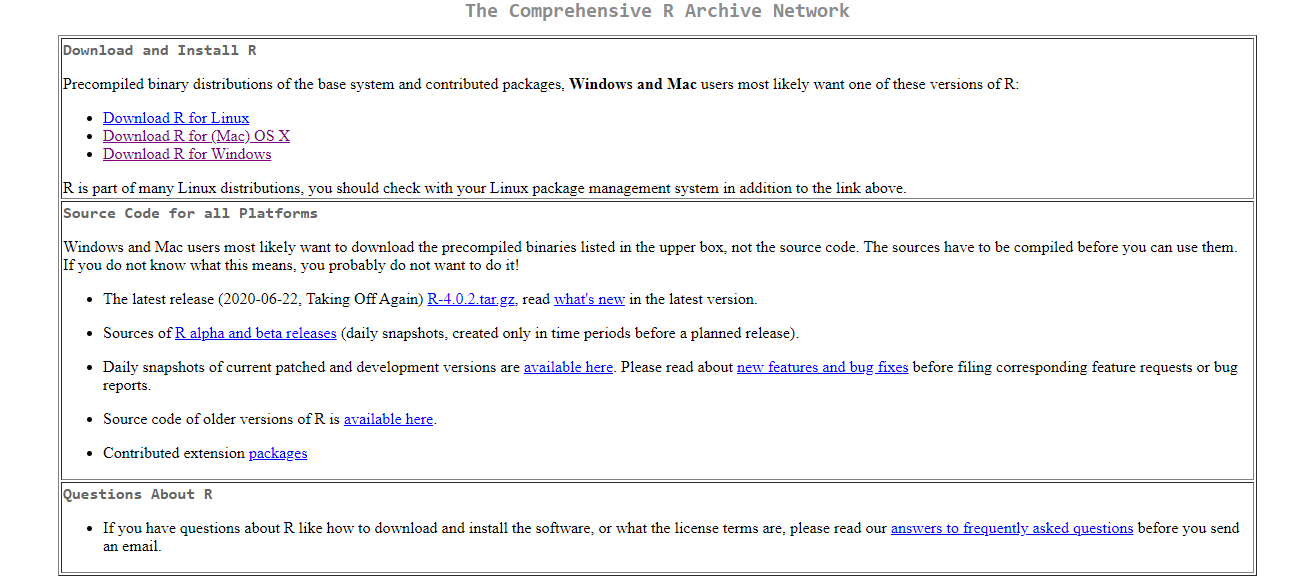
Task: Click bold 'Windows and Mac' text
Action: (x=633, y=84)
